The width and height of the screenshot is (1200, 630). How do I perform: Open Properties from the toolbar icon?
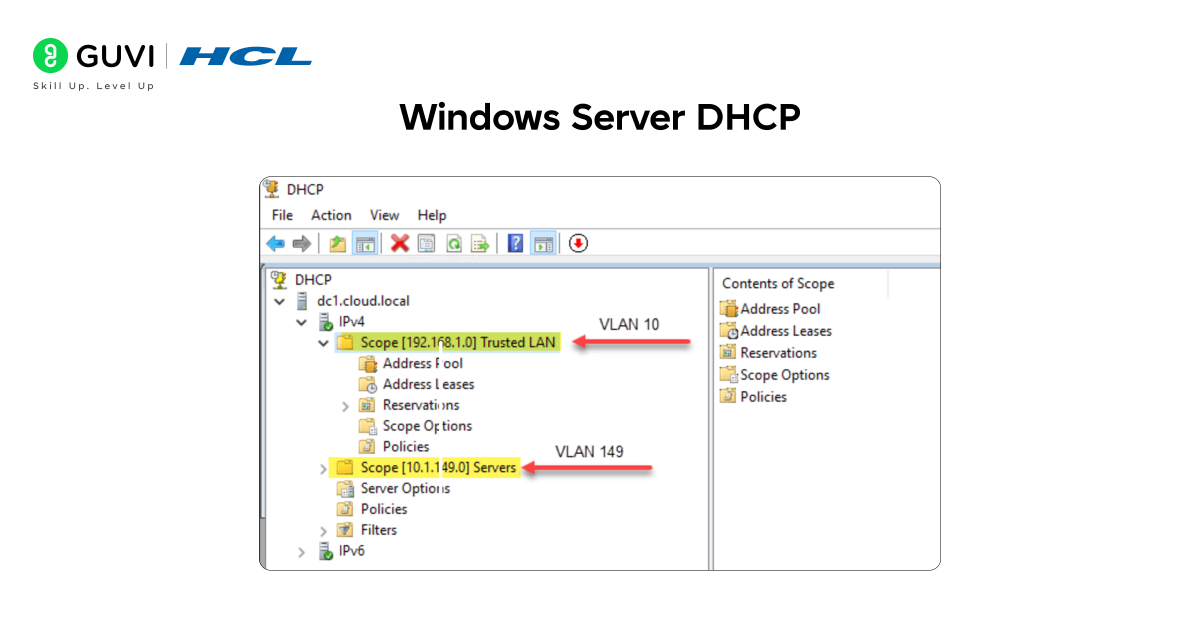[x=426, y=243]
